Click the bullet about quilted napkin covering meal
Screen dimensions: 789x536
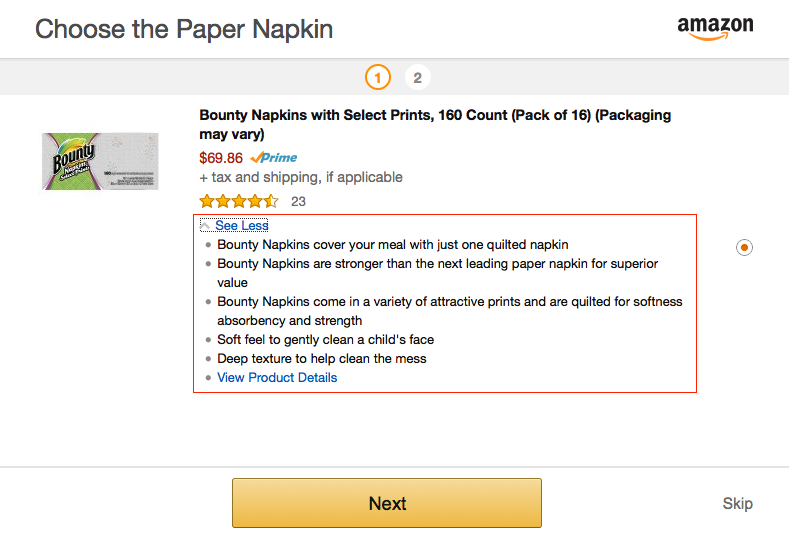click(393, 245)
